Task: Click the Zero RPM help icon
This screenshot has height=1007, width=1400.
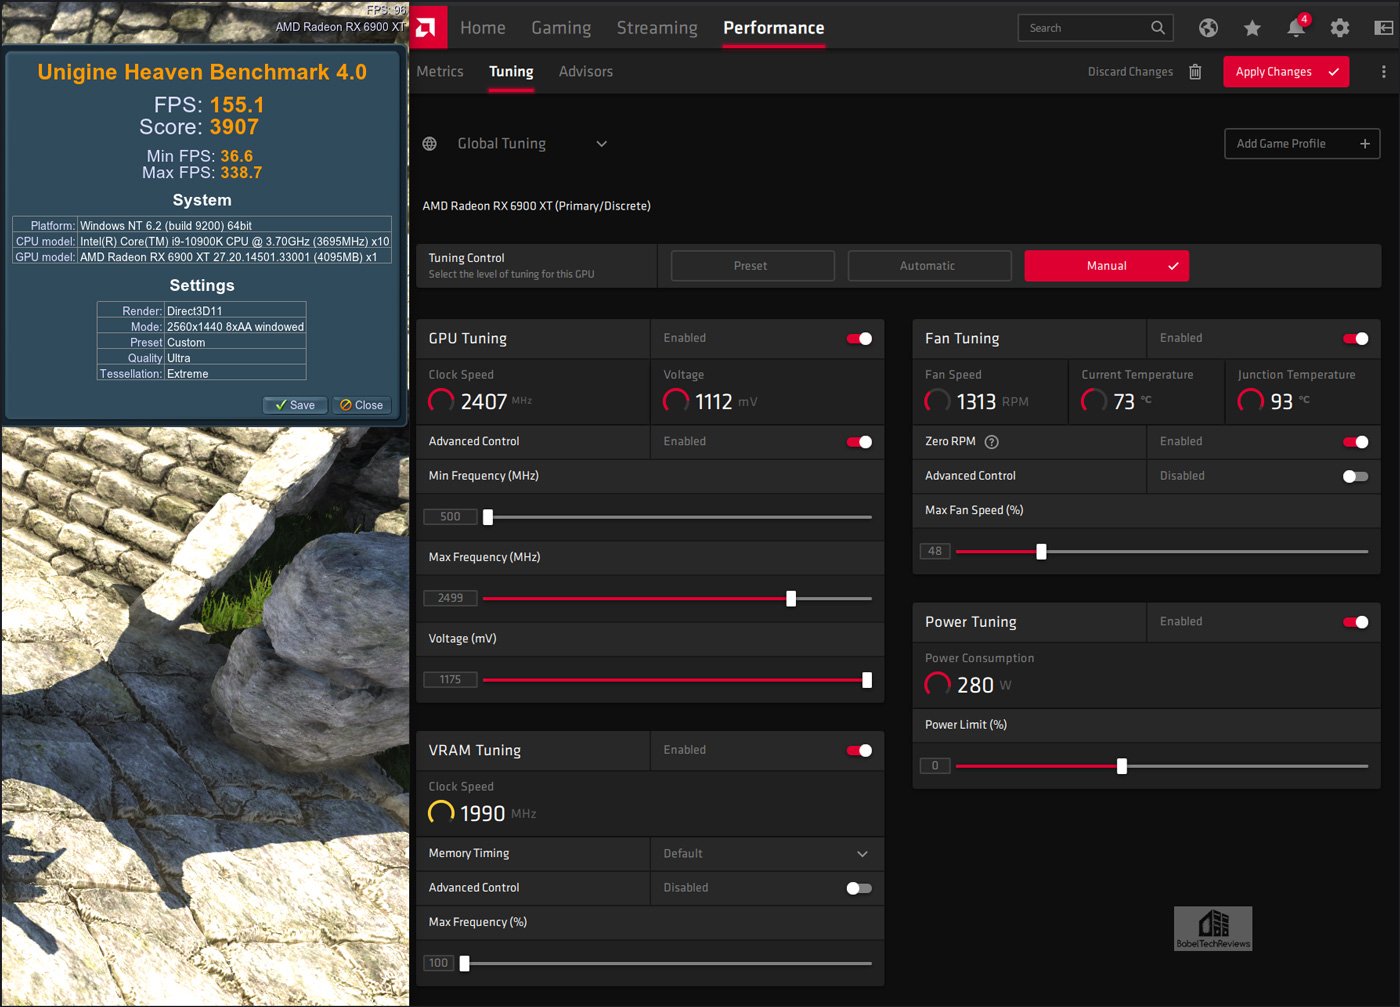Action: [x=992, y=442]
